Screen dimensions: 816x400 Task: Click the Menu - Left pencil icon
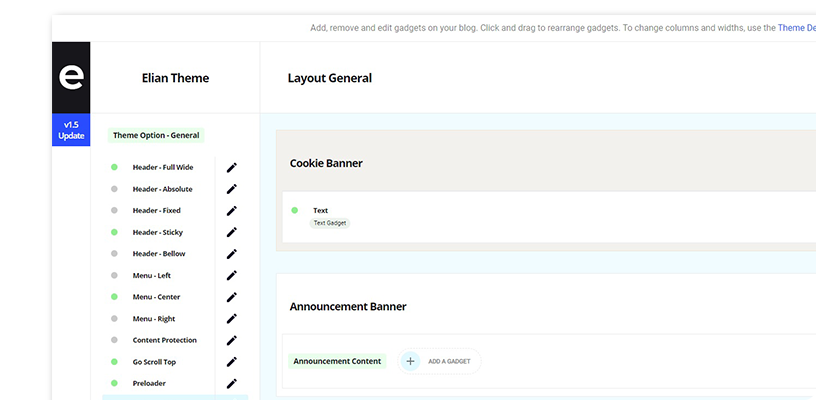click(232, 276)
